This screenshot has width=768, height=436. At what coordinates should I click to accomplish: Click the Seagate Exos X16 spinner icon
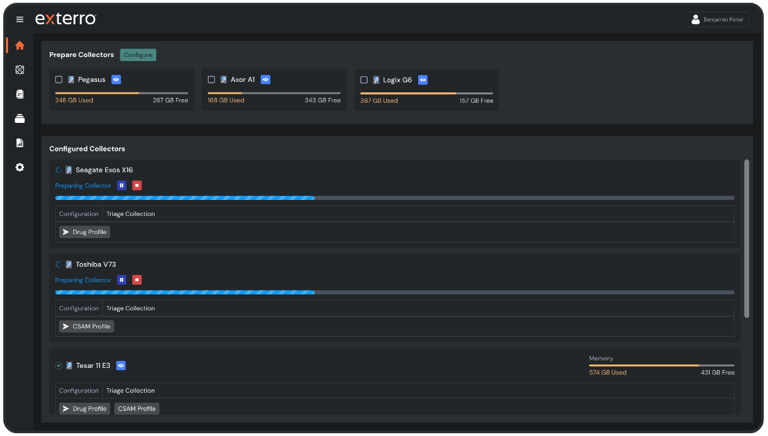58,170
